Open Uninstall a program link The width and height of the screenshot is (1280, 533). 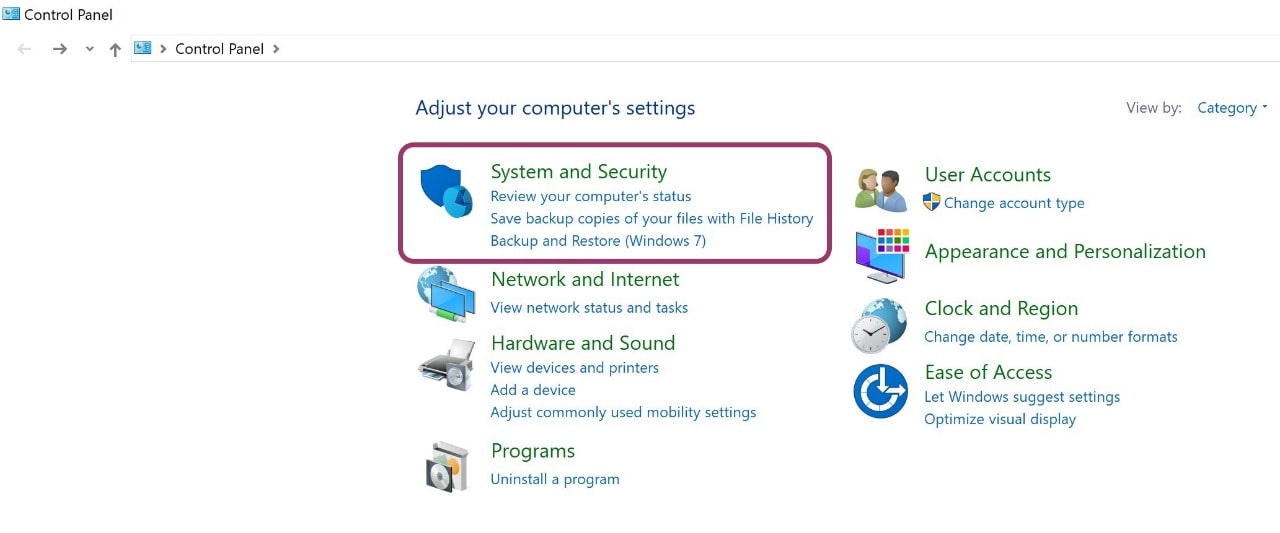555,479
